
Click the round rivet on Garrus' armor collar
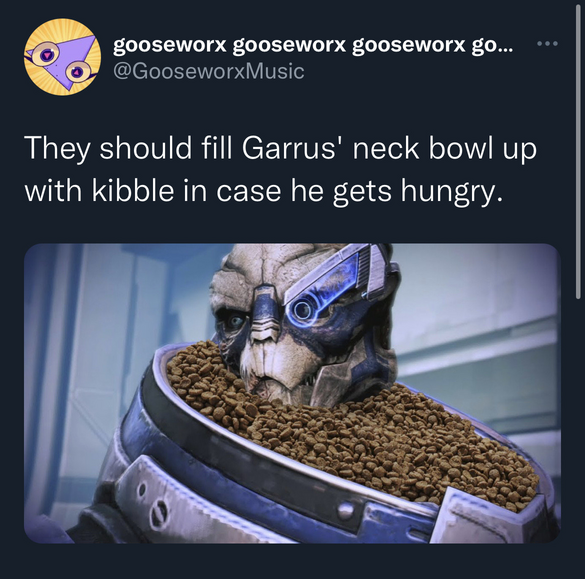tap(346, 510)
